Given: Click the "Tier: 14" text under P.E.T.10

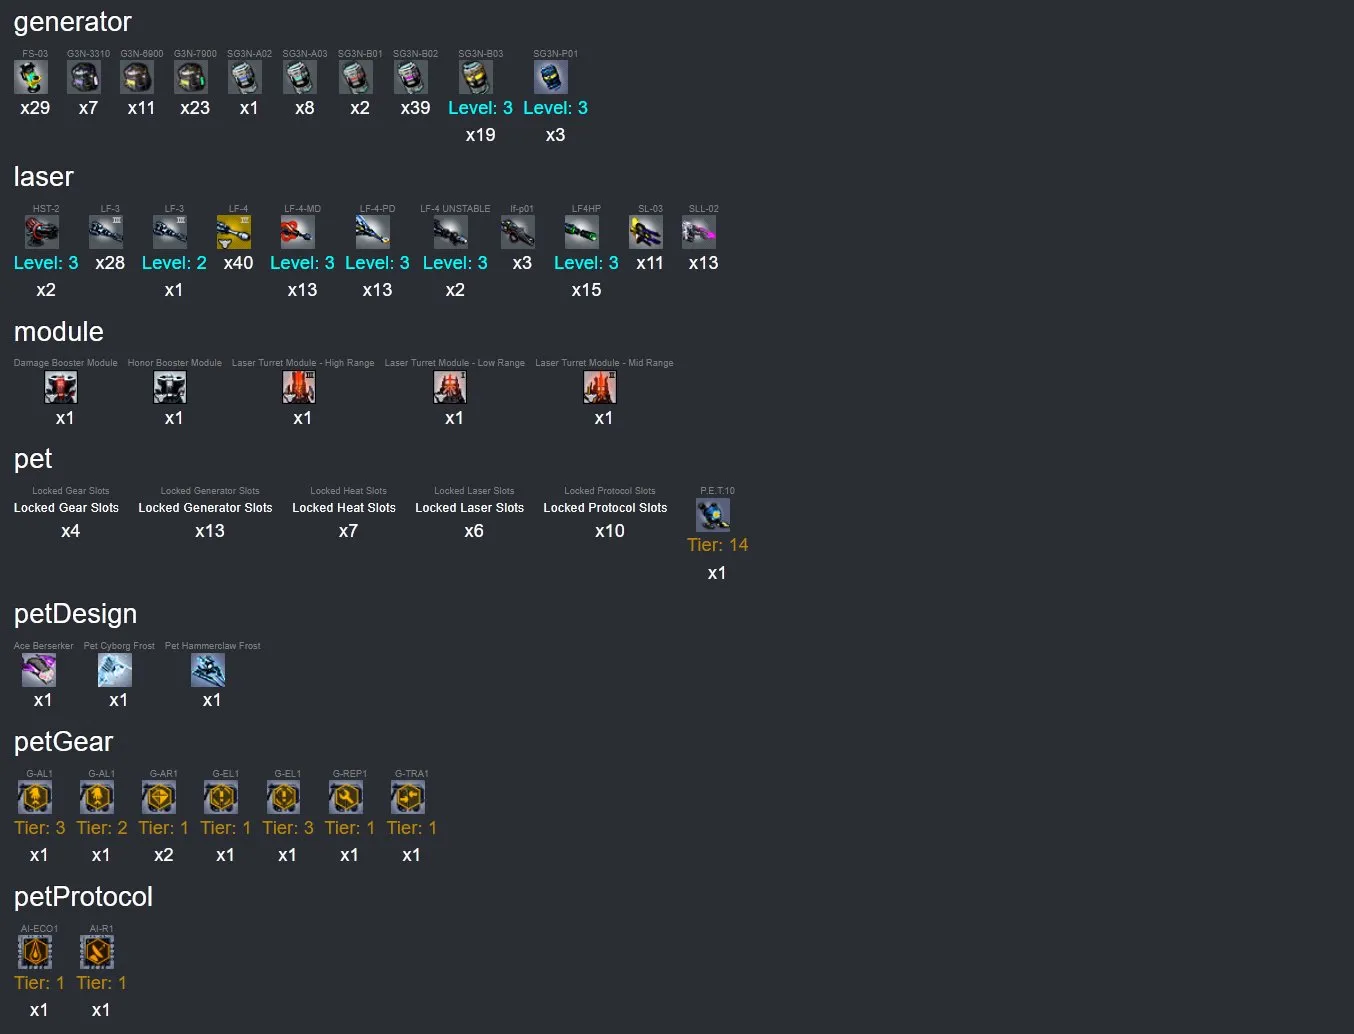Looking at the screenshot, I should [717, 545].
